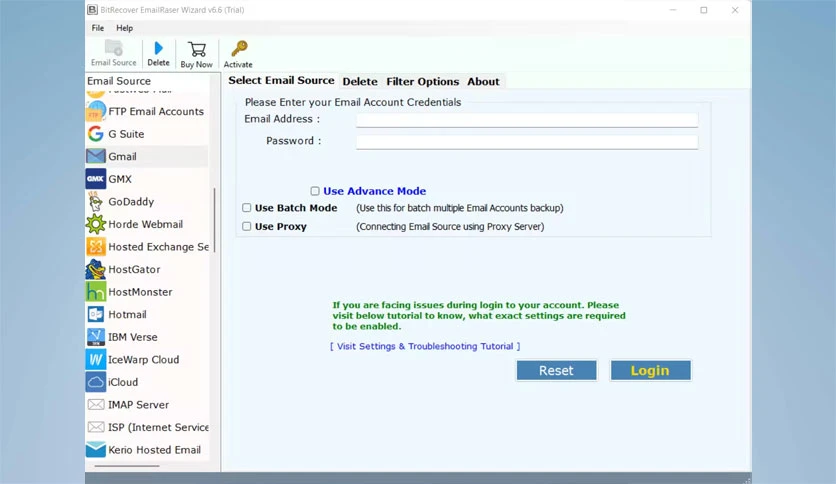Open the Help menu
The image size is (836, 484).
(x=124, y=28)
